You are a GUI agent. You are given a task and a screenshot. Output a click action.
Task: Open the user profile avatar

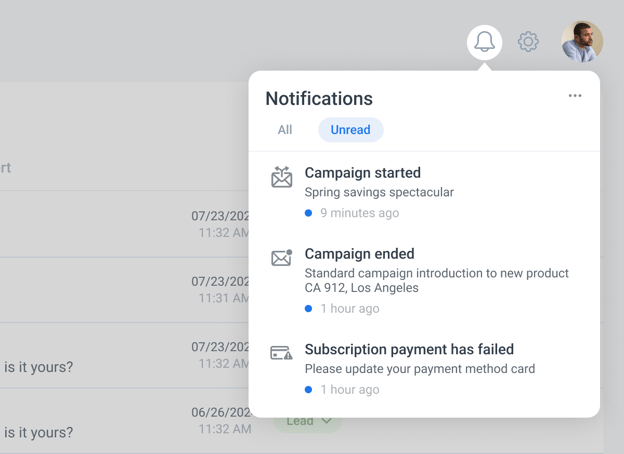pos(582,42)
